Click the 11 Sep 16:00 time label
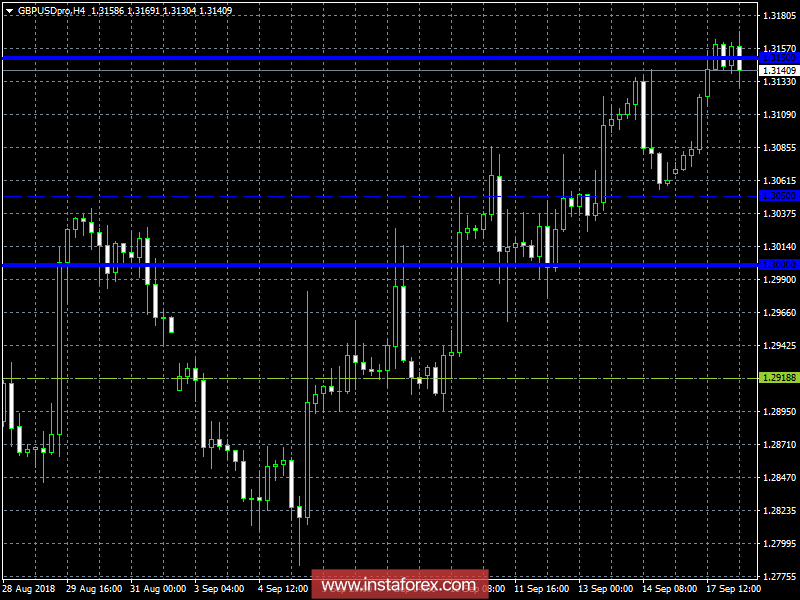This screenshot has height=600, width=800. 541,589
